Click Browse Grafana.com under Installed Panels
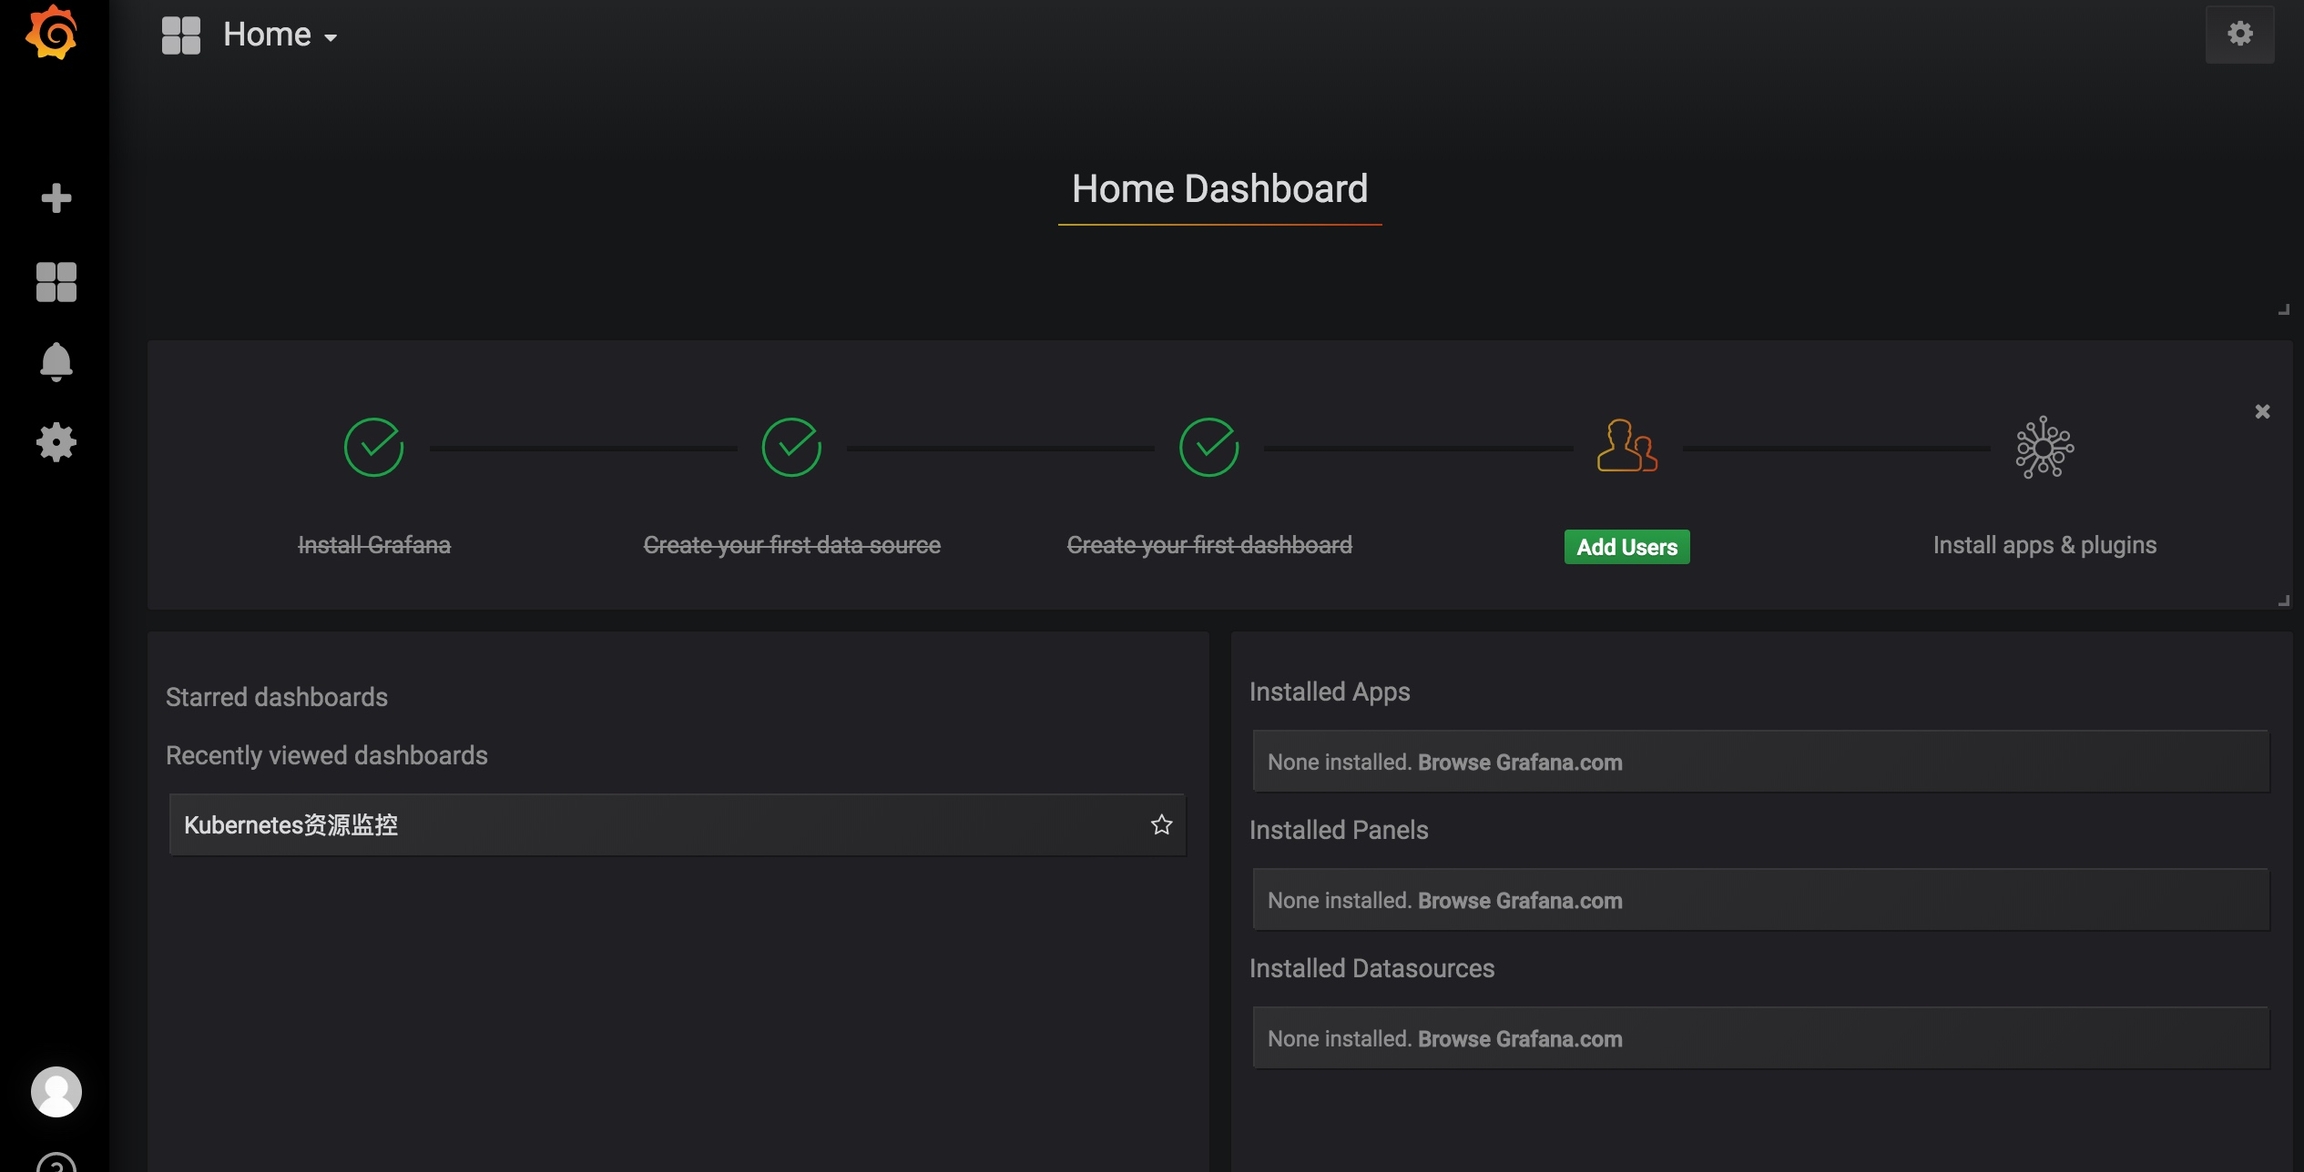 1519,900
